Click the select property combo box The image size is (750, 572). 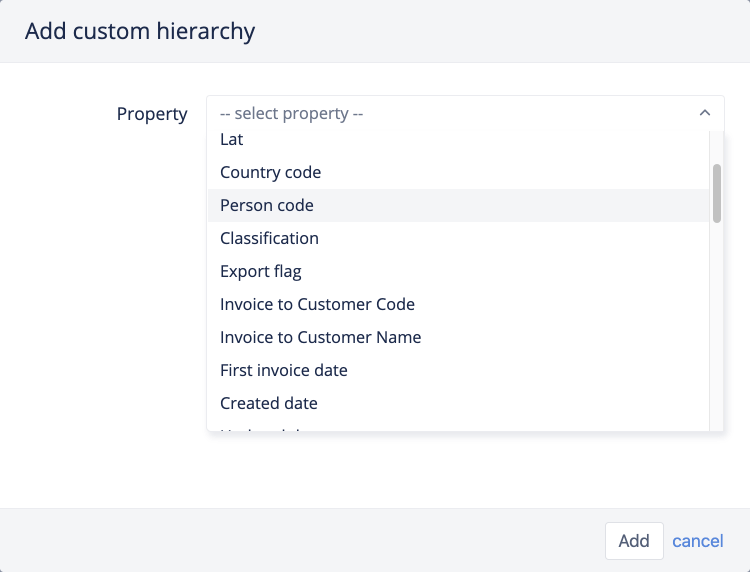pyautogui.click(x=450, y=114)
